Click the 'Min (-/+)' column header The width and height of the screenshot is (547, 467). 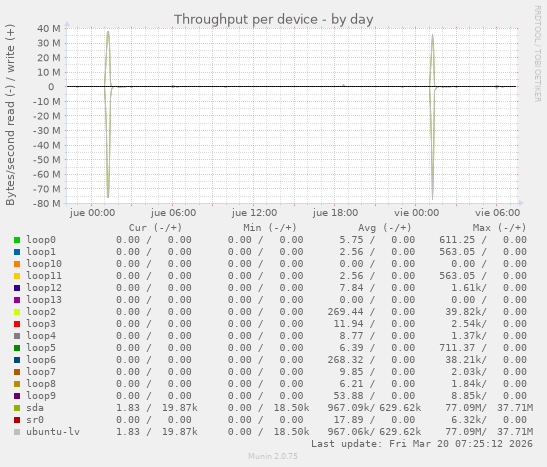(270, 228)
